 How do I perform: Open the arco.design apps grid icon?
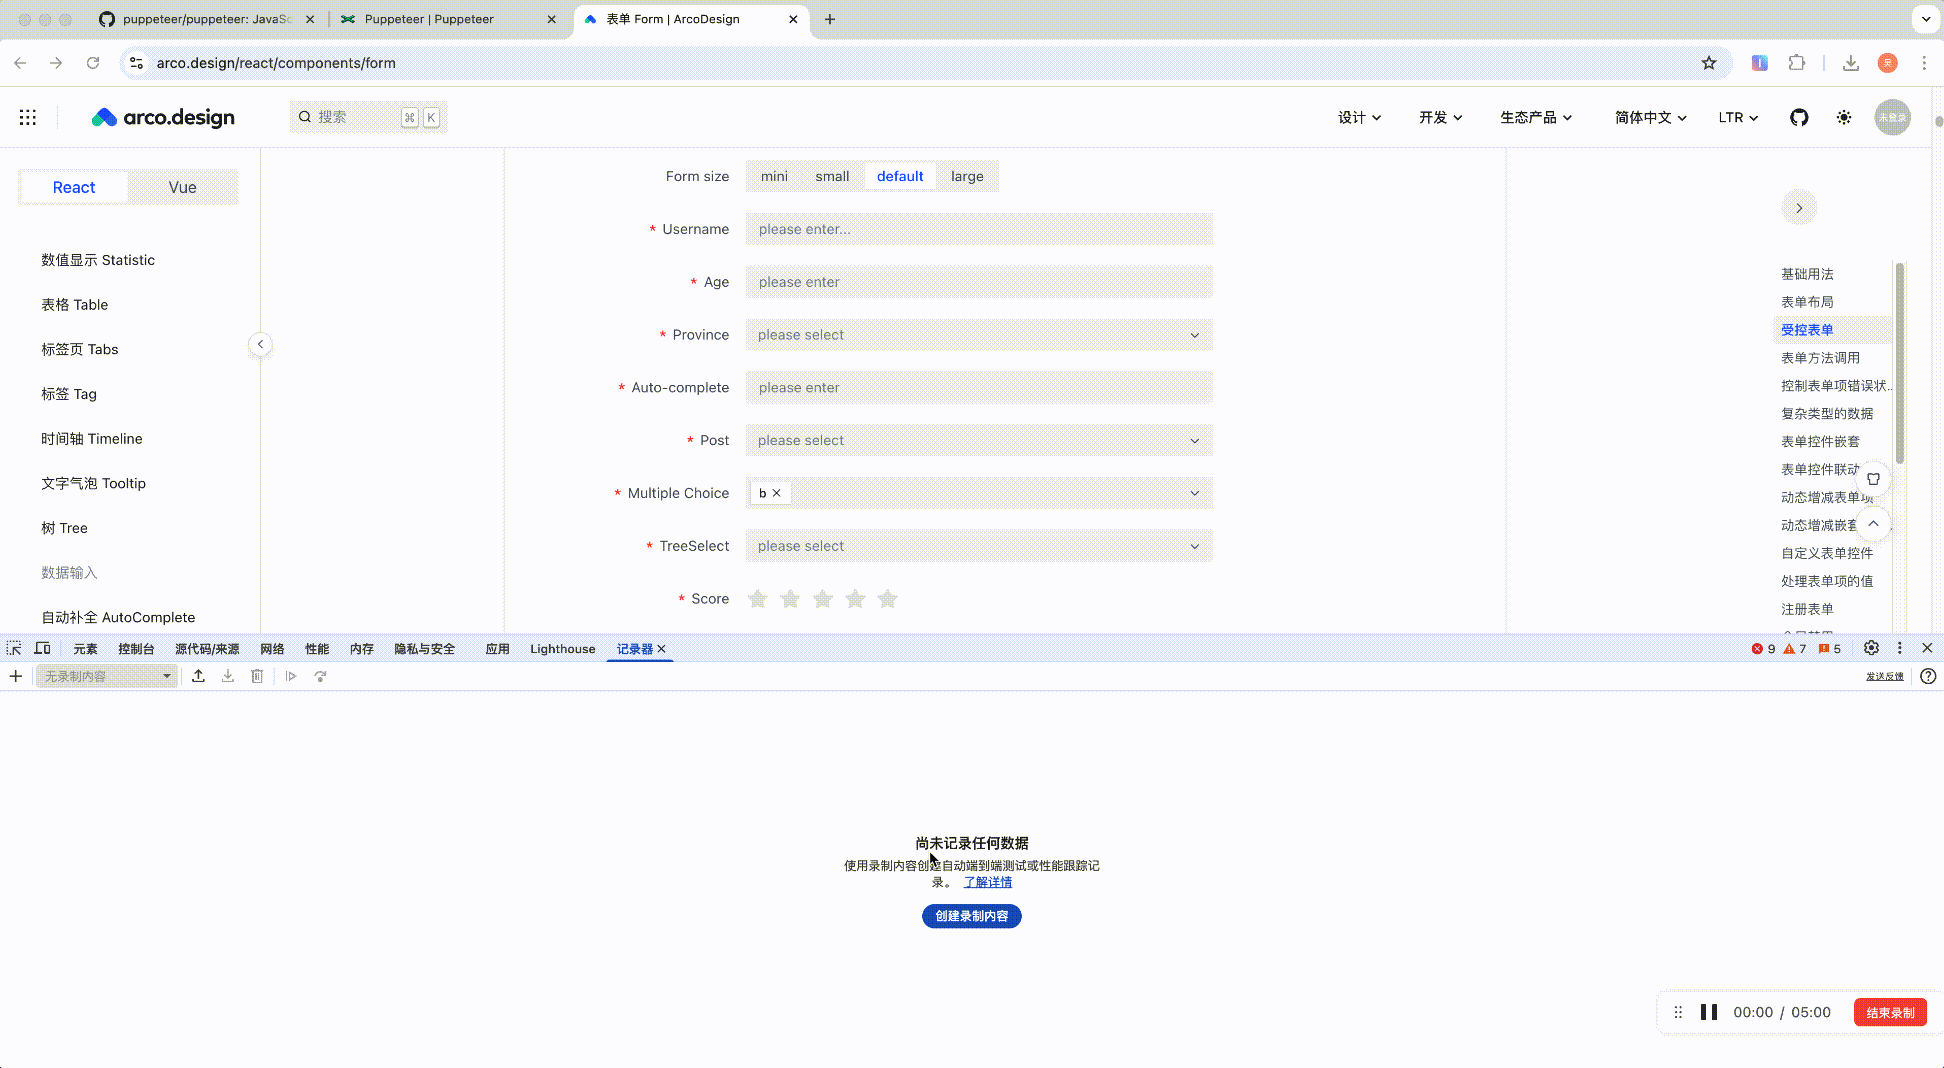click(x=28, y=117)
